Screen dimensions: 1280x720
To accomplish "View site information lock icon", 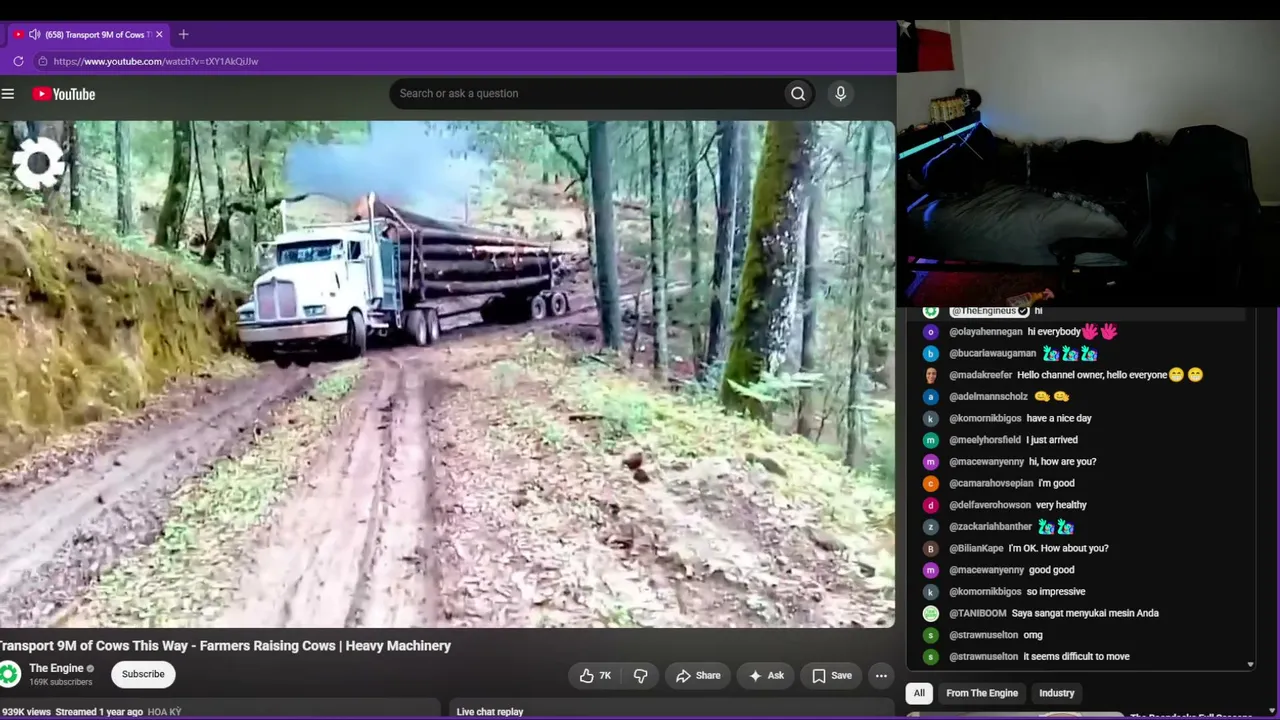I will click(x=42, y=61).
